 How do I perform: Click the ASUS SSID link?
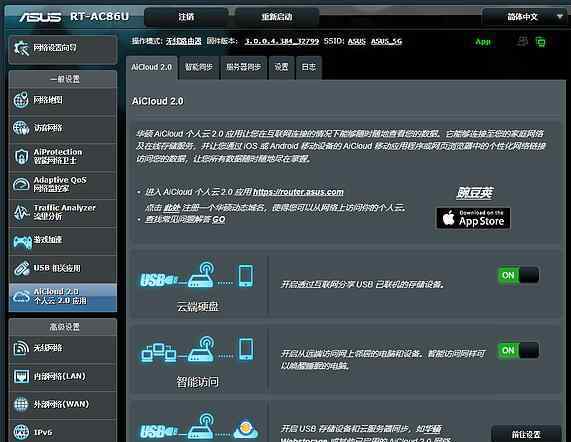pyautogui.click(x=357, y=41)
